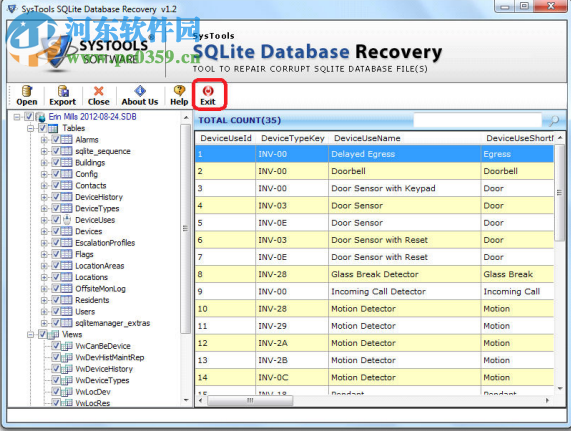Click the DeviceHistory table icon
The image size is (571, 431).
pyautogui.click(x=66, y=197)
